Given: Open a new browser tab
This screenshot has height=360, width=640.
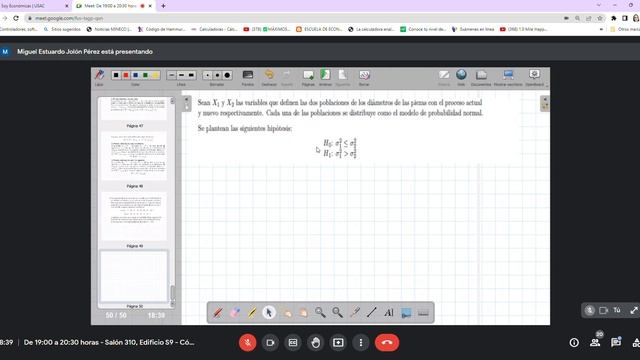Looking at the screenshot, I should tap(163, 6).
